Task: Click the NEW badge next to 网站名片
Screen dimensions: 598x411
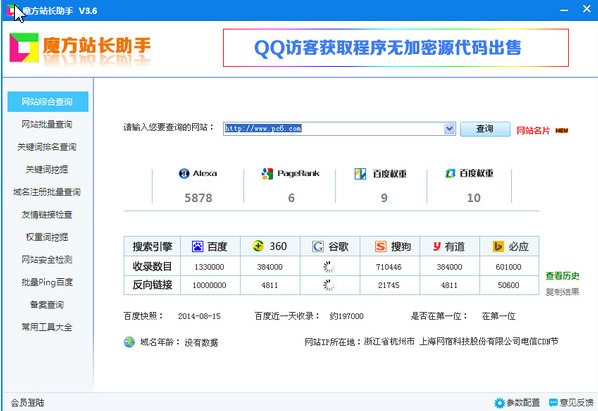Action: click(x=561, y=131)
